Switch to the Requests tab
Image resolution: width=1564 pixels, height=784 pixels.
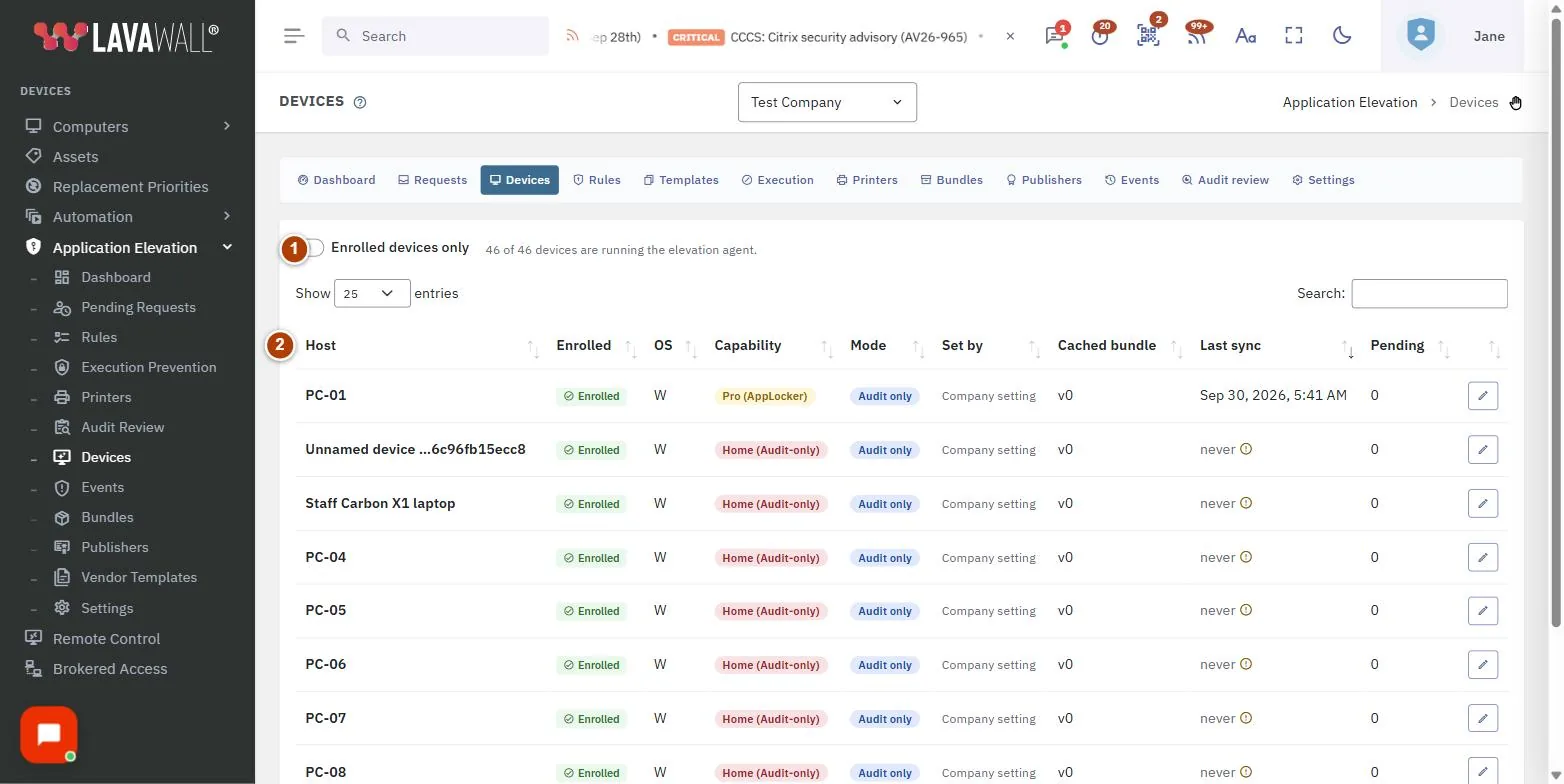point(432,180)
